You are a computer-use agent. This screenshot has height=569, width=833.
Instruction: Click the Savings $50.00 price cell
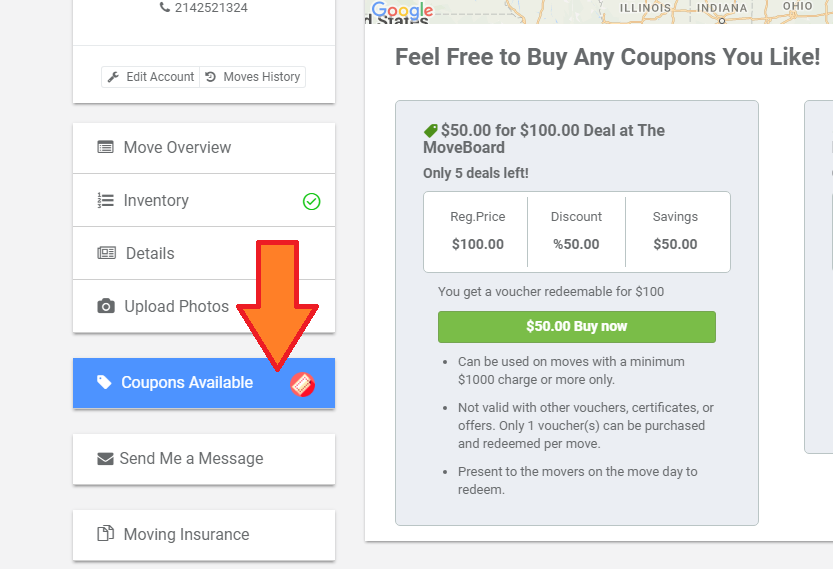pyautogui.click(x=675, y=232)
